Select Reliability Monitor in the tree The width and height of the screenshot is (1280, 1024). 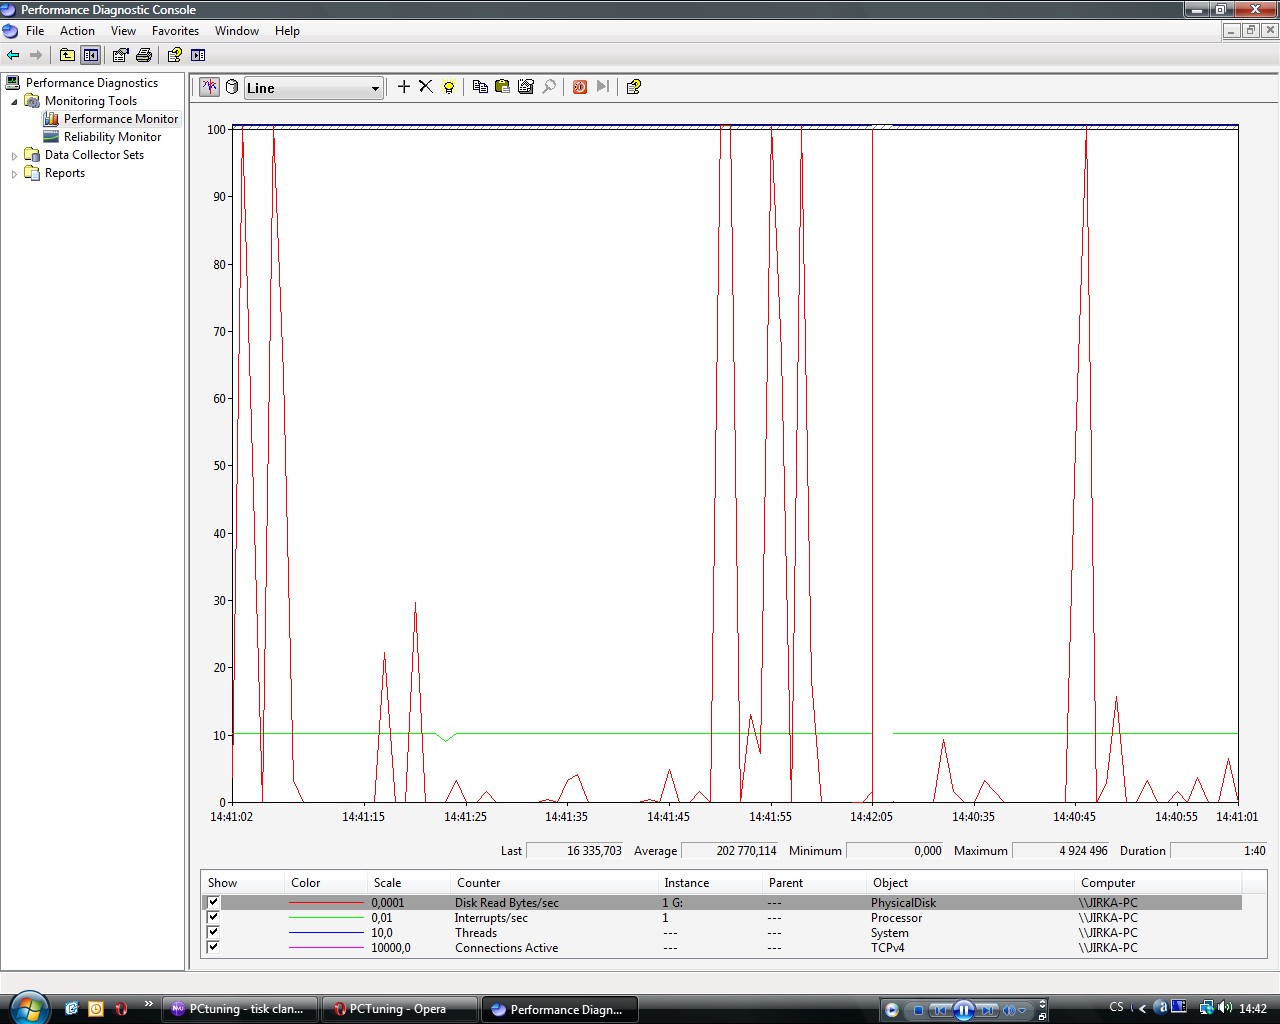point(112,137)
